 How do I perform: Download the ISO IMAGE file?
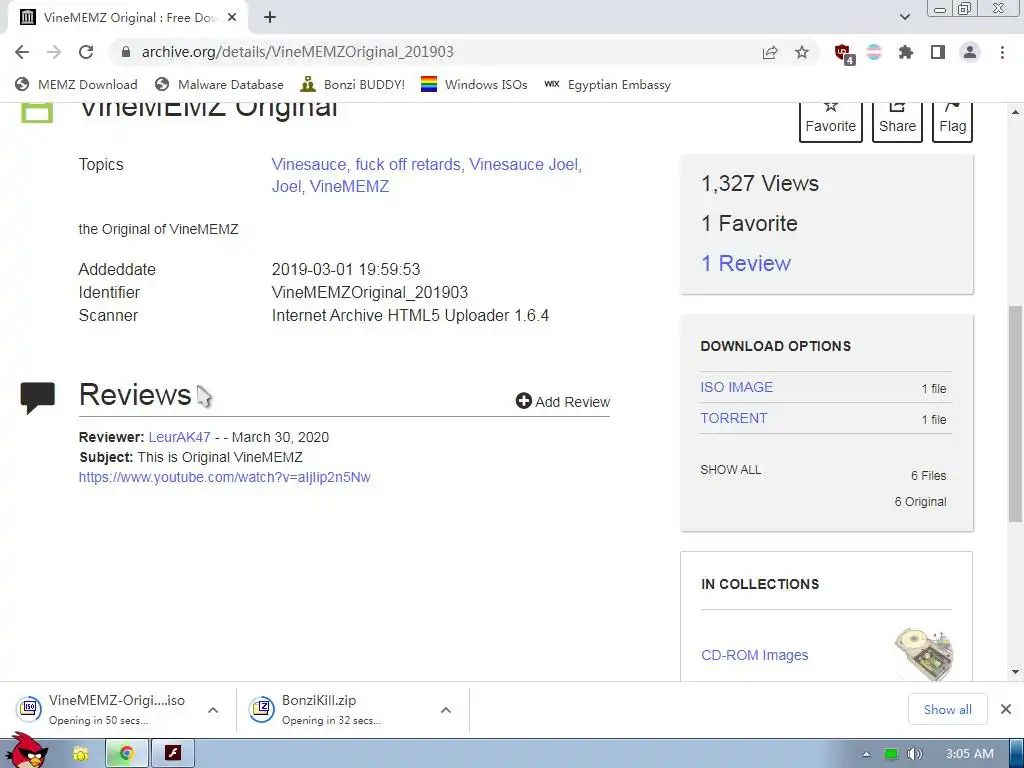tap(737, 387)
